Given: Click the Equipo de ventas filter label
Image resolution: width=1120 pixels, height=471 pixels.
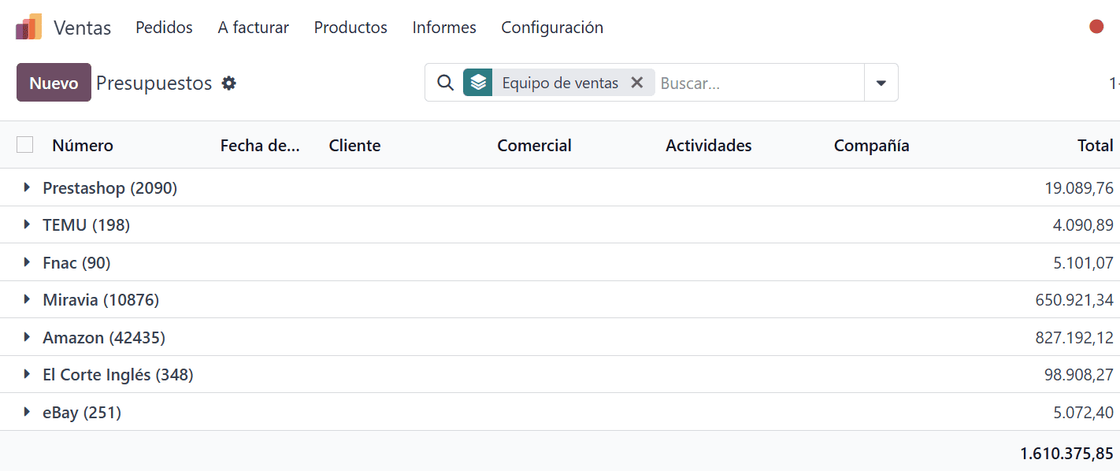Looking at the screenshot, I should click(x=560, y=83).
